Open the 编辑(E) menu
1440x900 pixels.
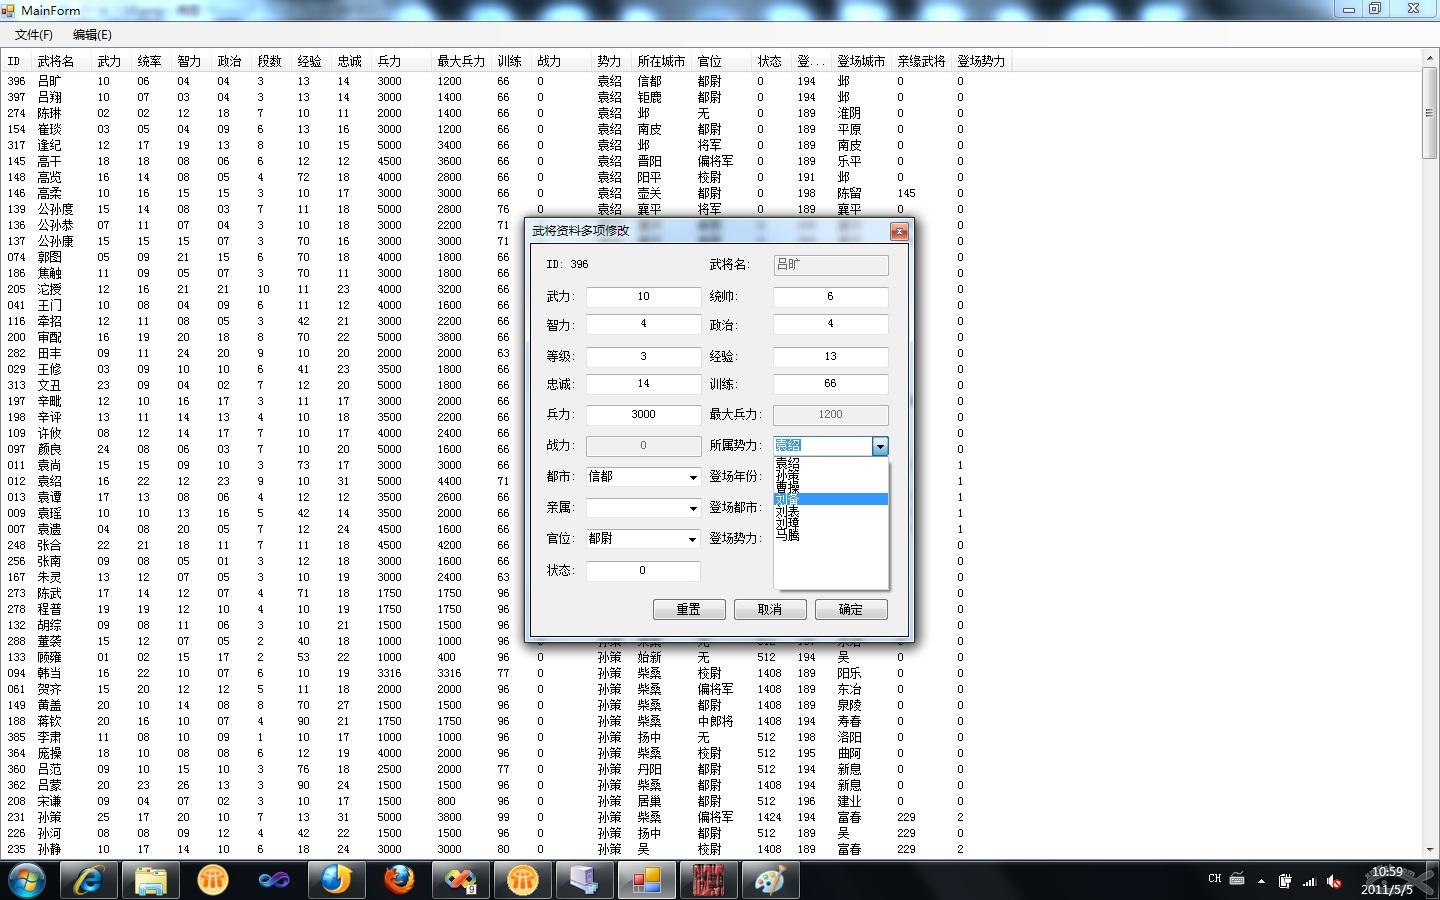point(92,35)
